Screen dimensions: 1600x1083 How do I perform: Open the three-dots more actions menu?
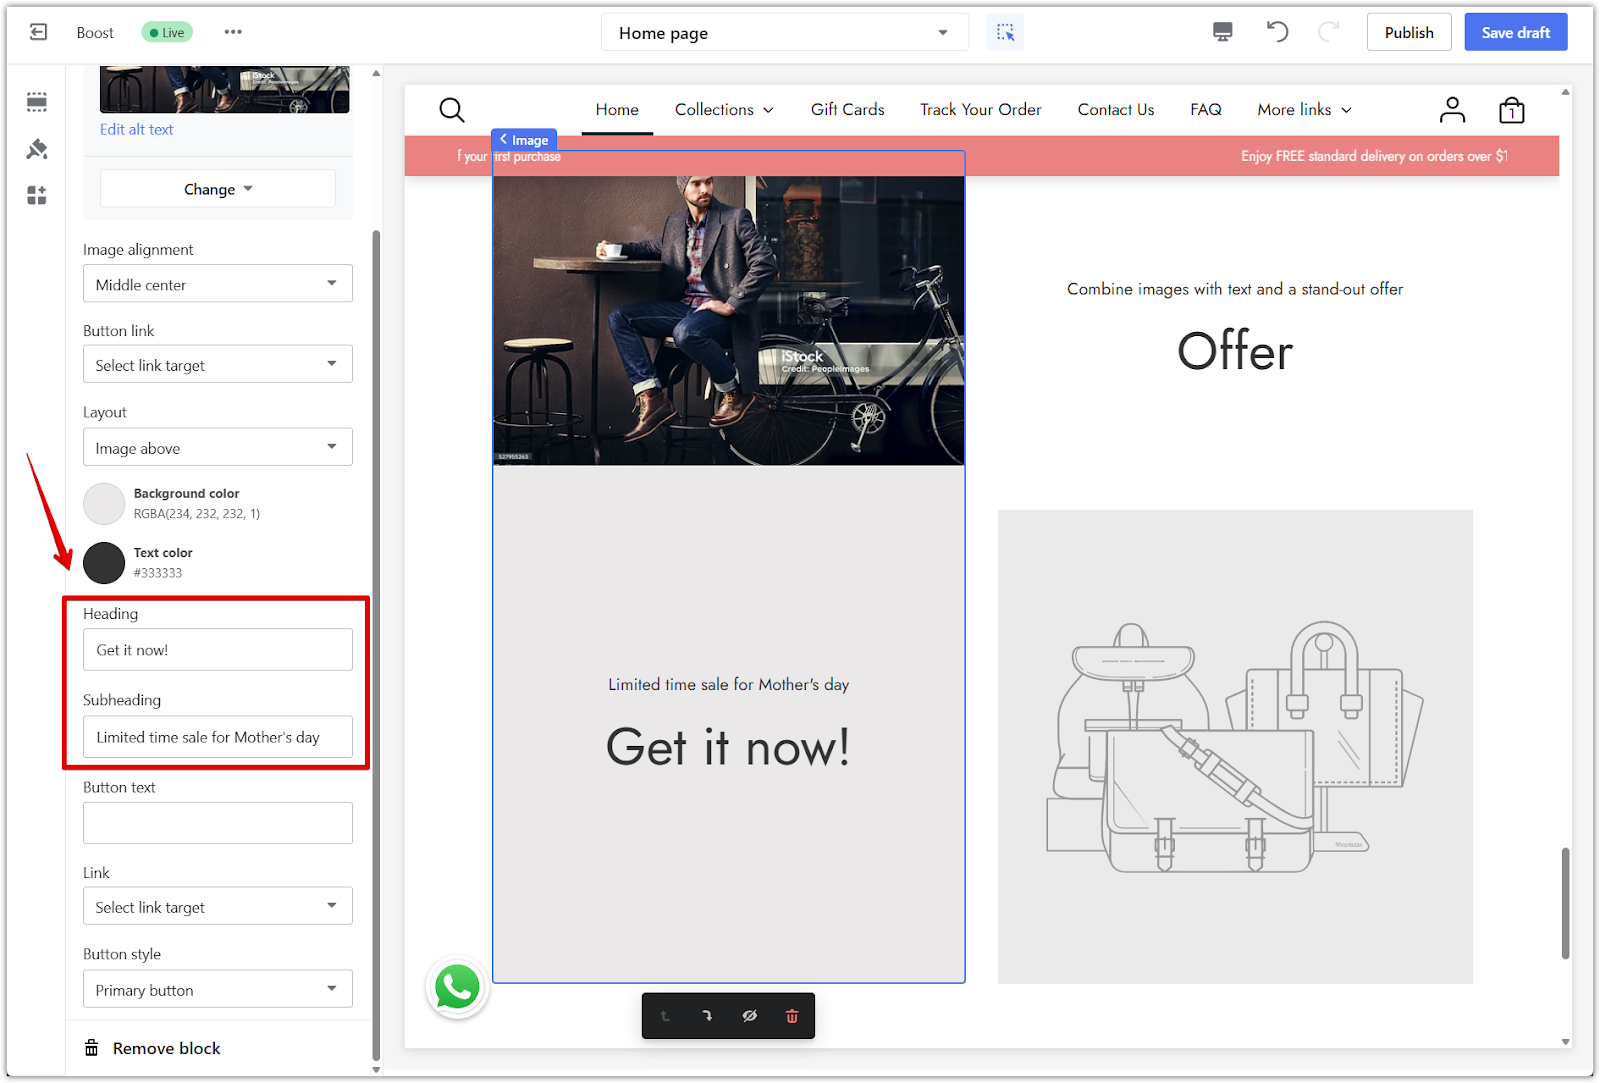[x=233, y=32]
